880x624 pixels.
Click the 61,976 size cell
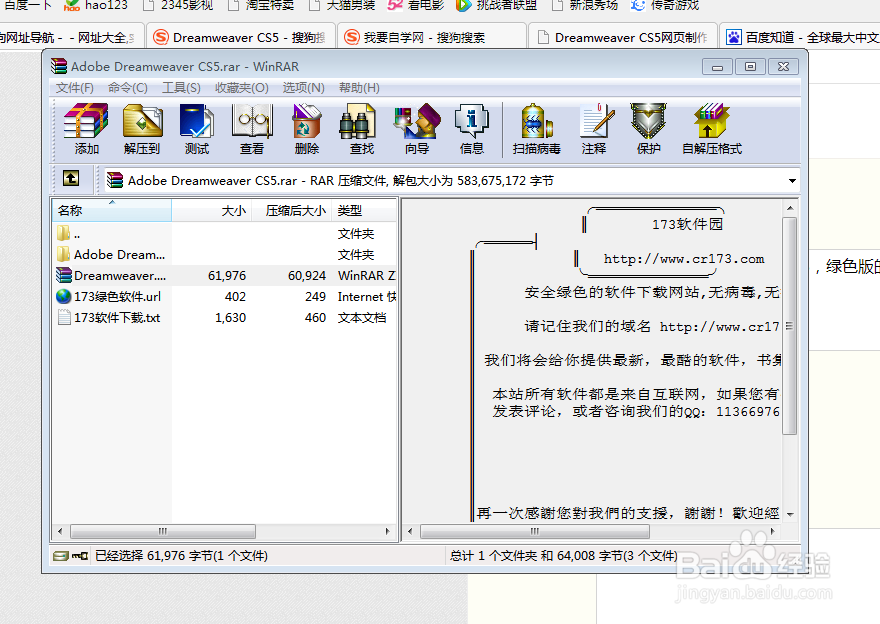pyautogui.click(x=227, y=276)
